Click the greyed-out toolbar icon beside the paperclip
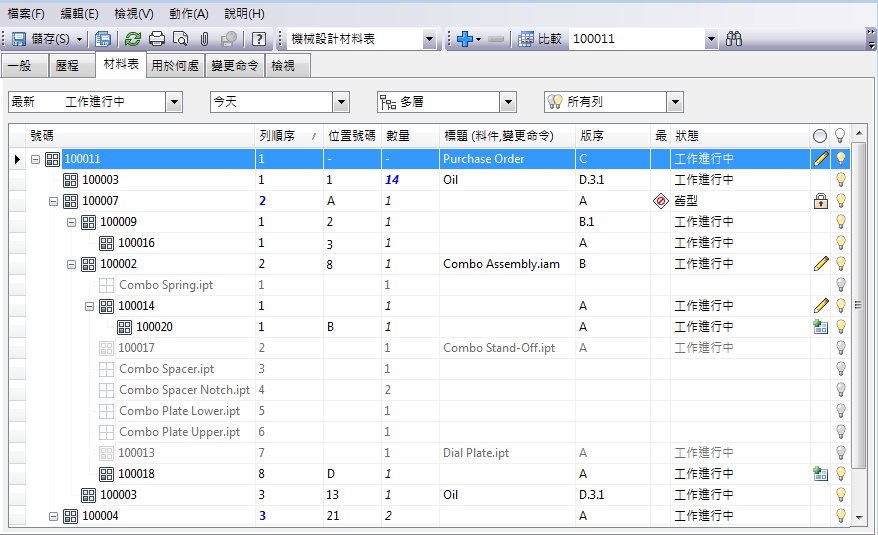Screen dimensions: 878x535 pos(228,39)
